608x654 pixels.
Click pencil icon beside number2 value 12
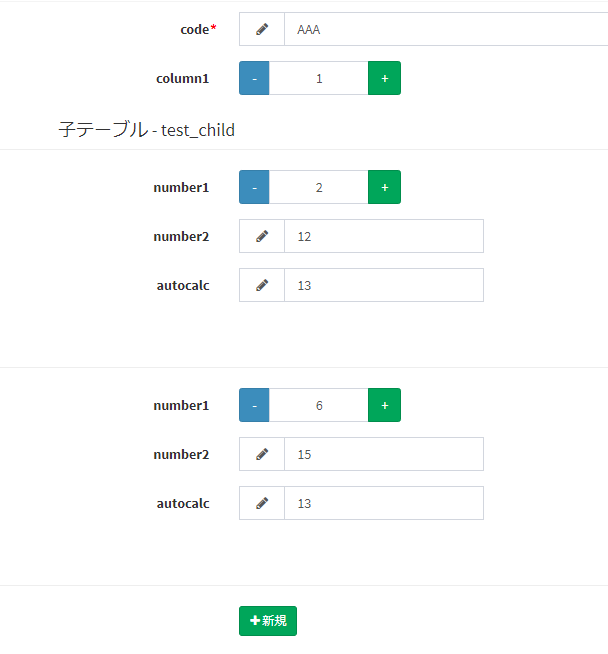[x=262, y=236]
